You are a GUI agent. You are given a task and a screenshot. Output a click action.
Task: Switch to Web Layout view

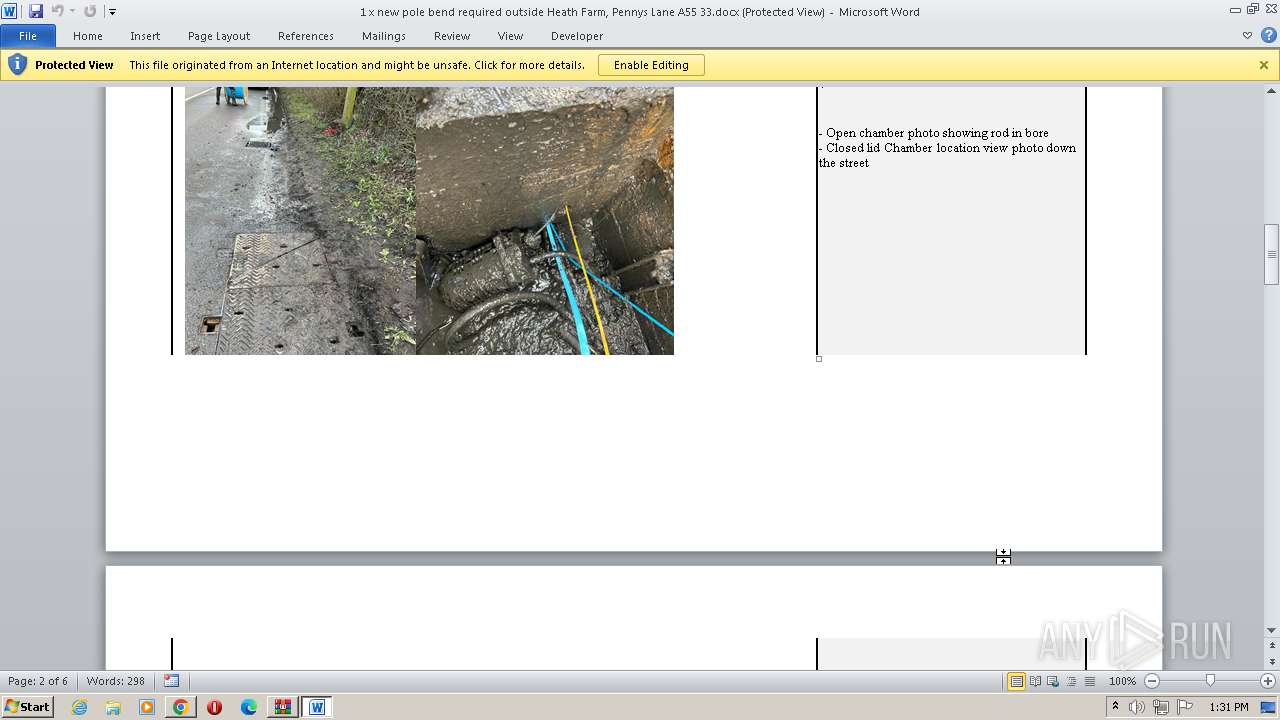(x=1053, y=681)
